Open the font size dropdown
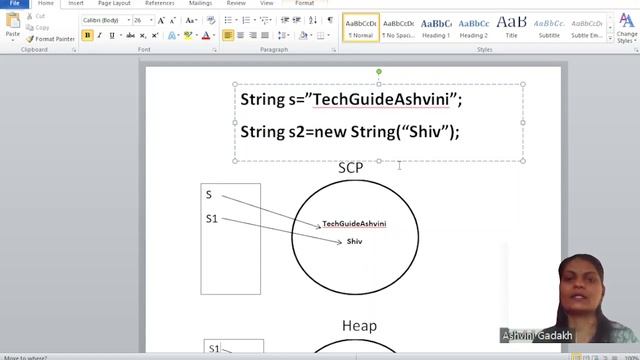The width and height of the screenshot is (640, 360). (151, 20)
